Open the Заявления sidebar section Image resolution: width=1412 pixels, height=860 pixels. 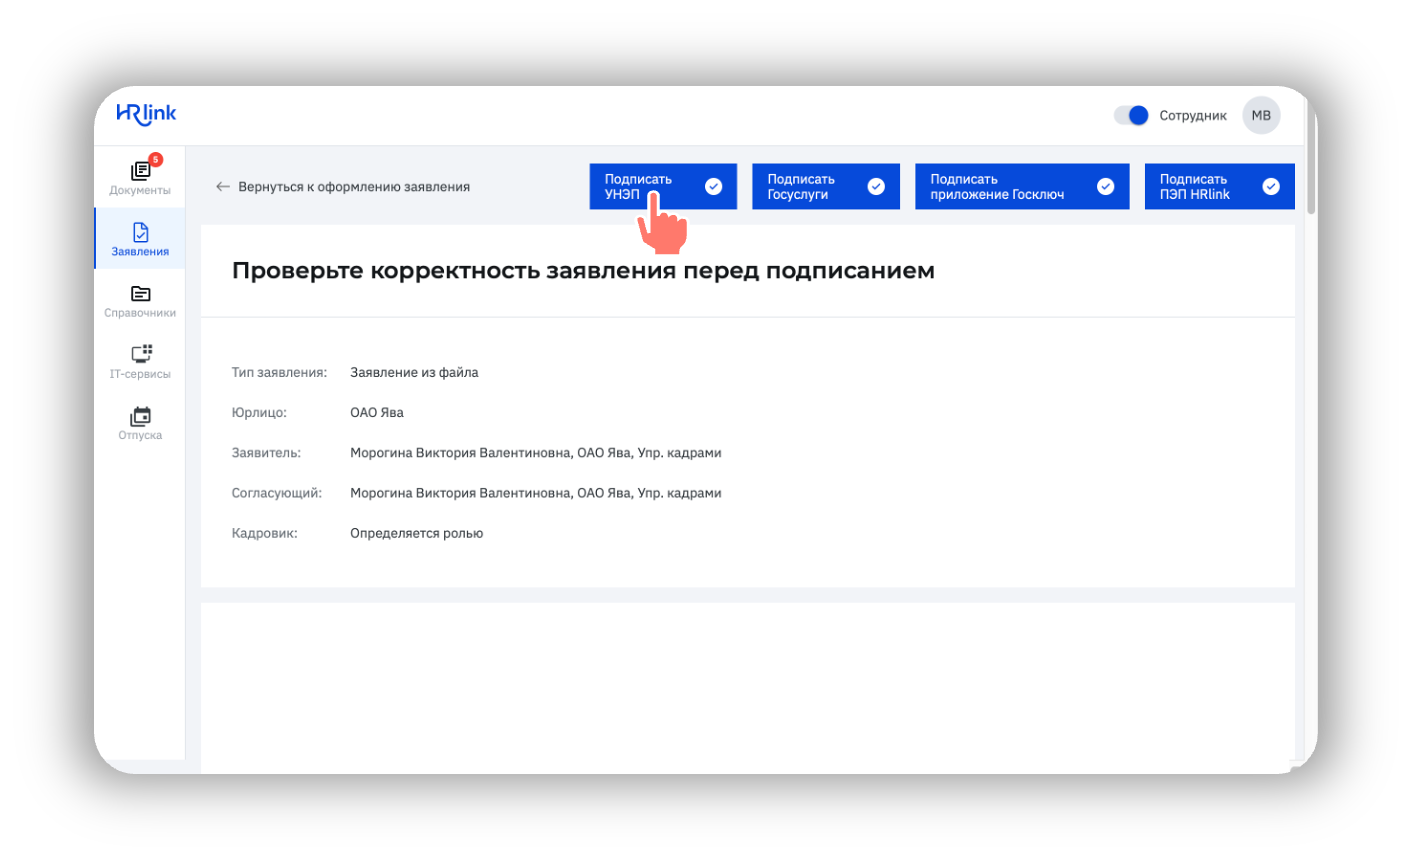pyautogui.click(x=140, y=239)
